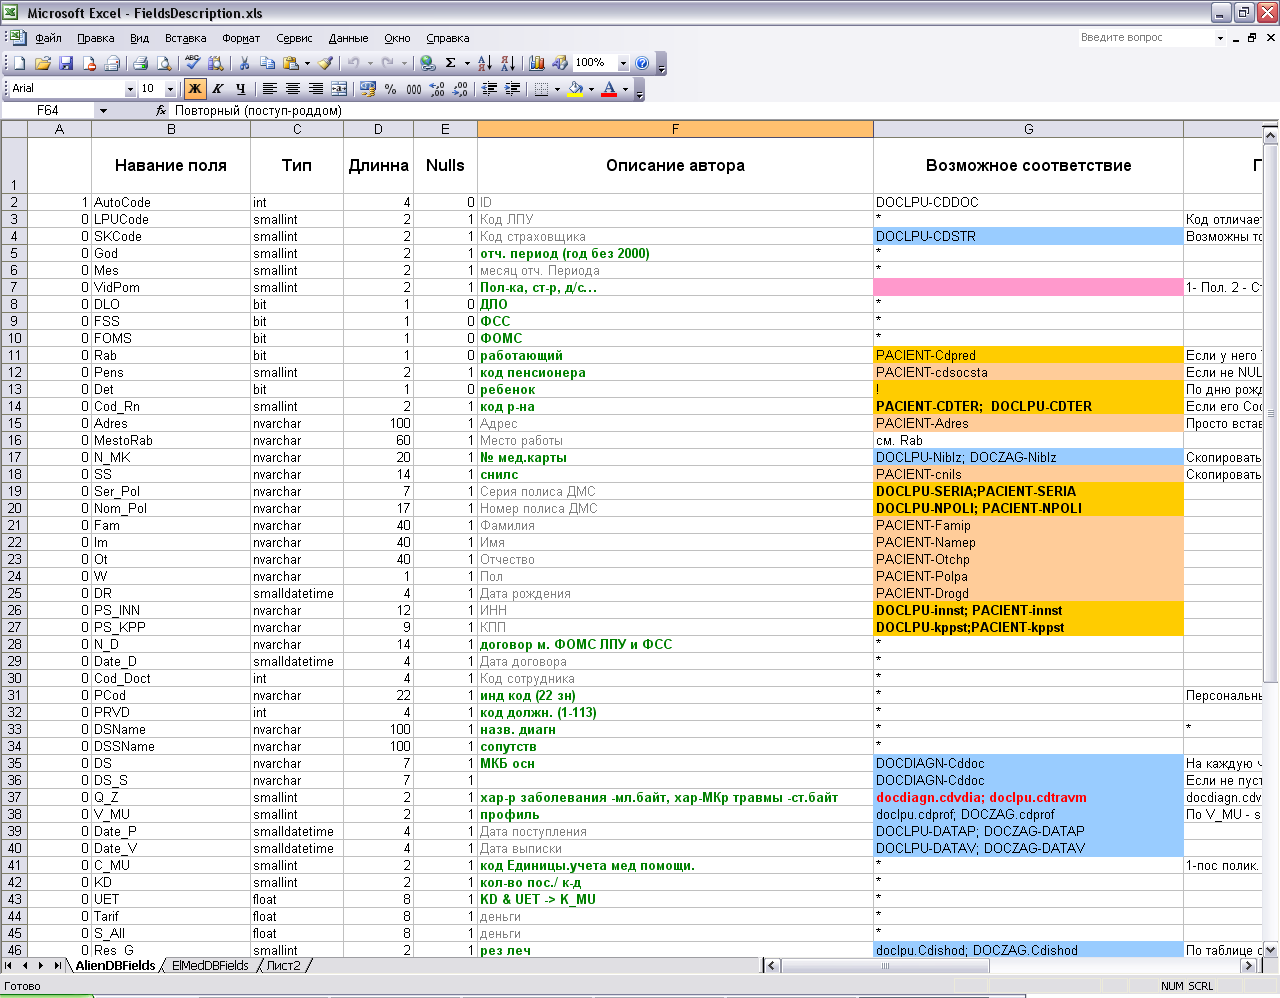
Task: Increase decimal places icon
Action: [437, 89]
